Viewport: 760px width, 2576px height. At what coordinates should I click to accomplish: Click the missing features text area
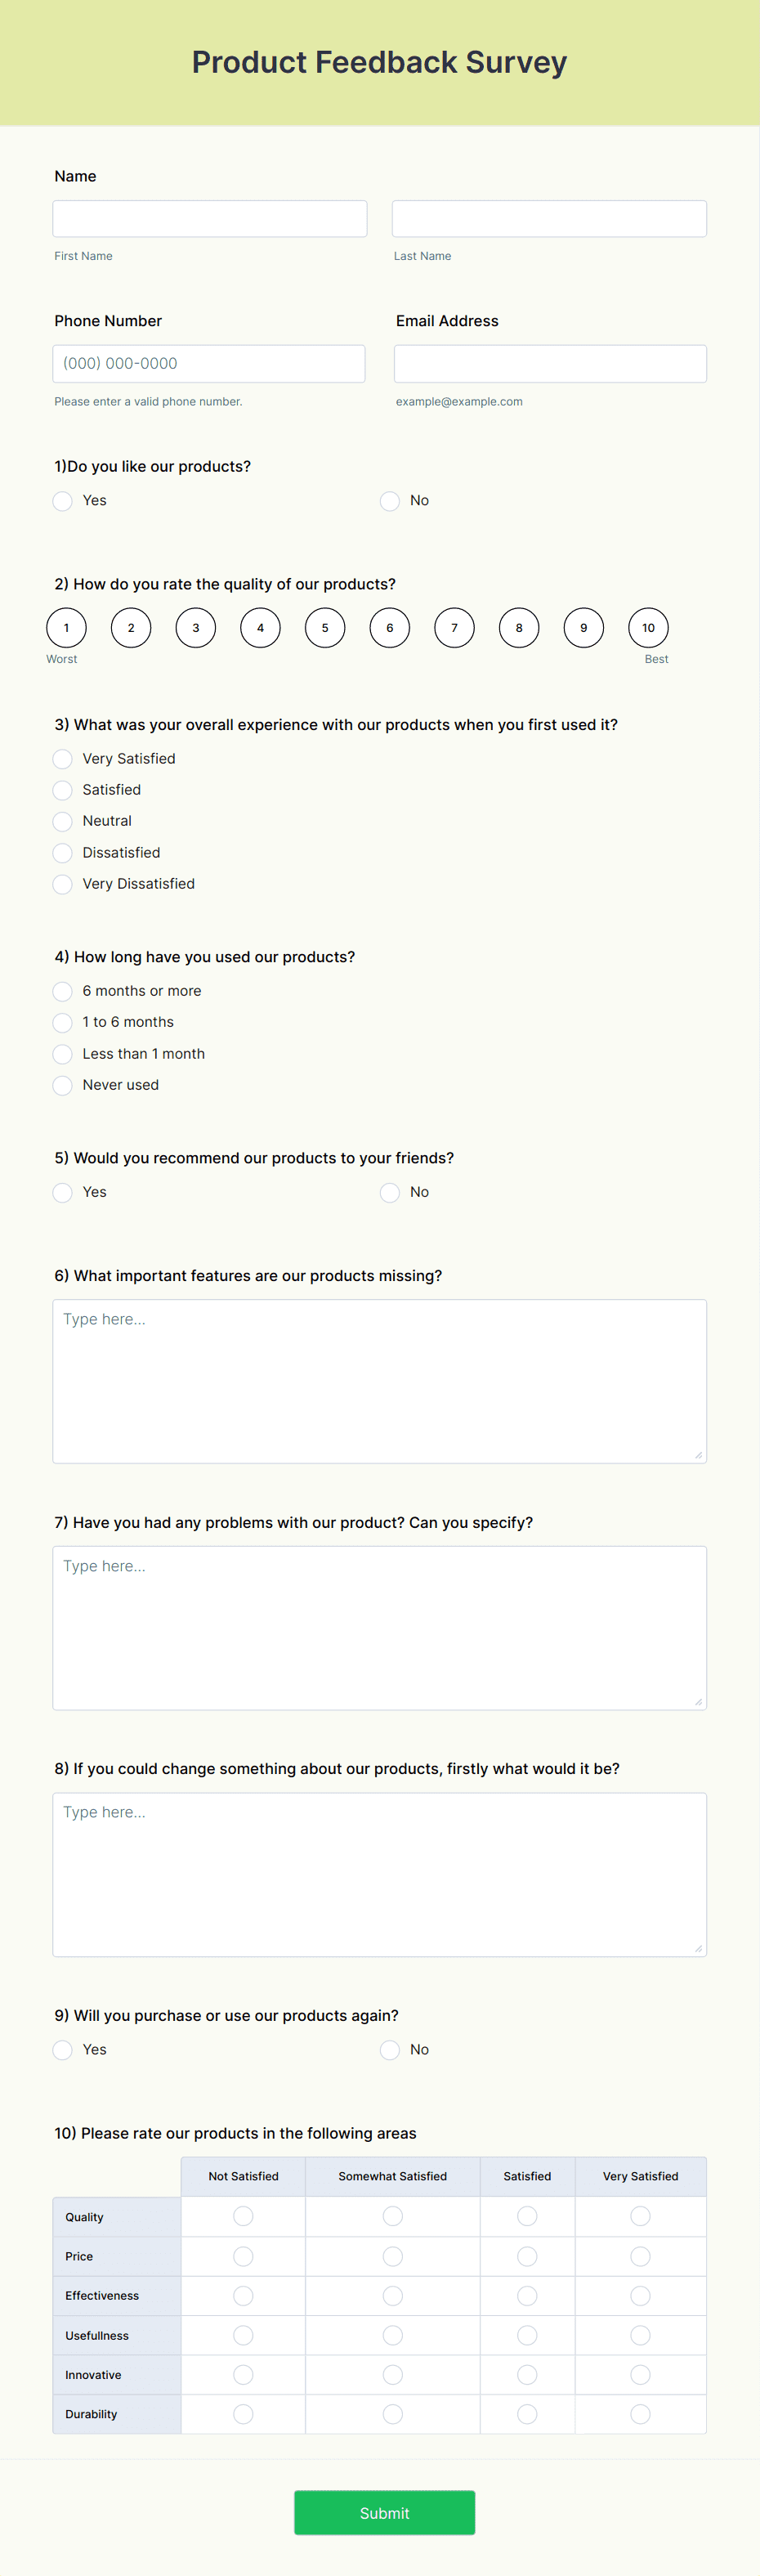(379, 1380)
